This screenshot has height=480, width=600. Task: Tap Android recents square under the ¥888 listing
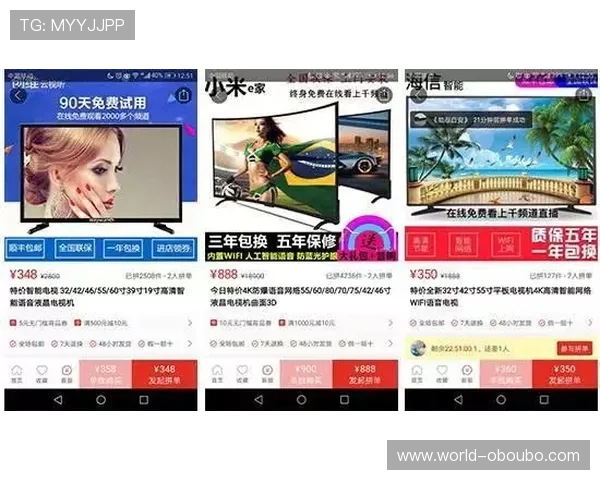pyautogui.click(x=344, y=400)
